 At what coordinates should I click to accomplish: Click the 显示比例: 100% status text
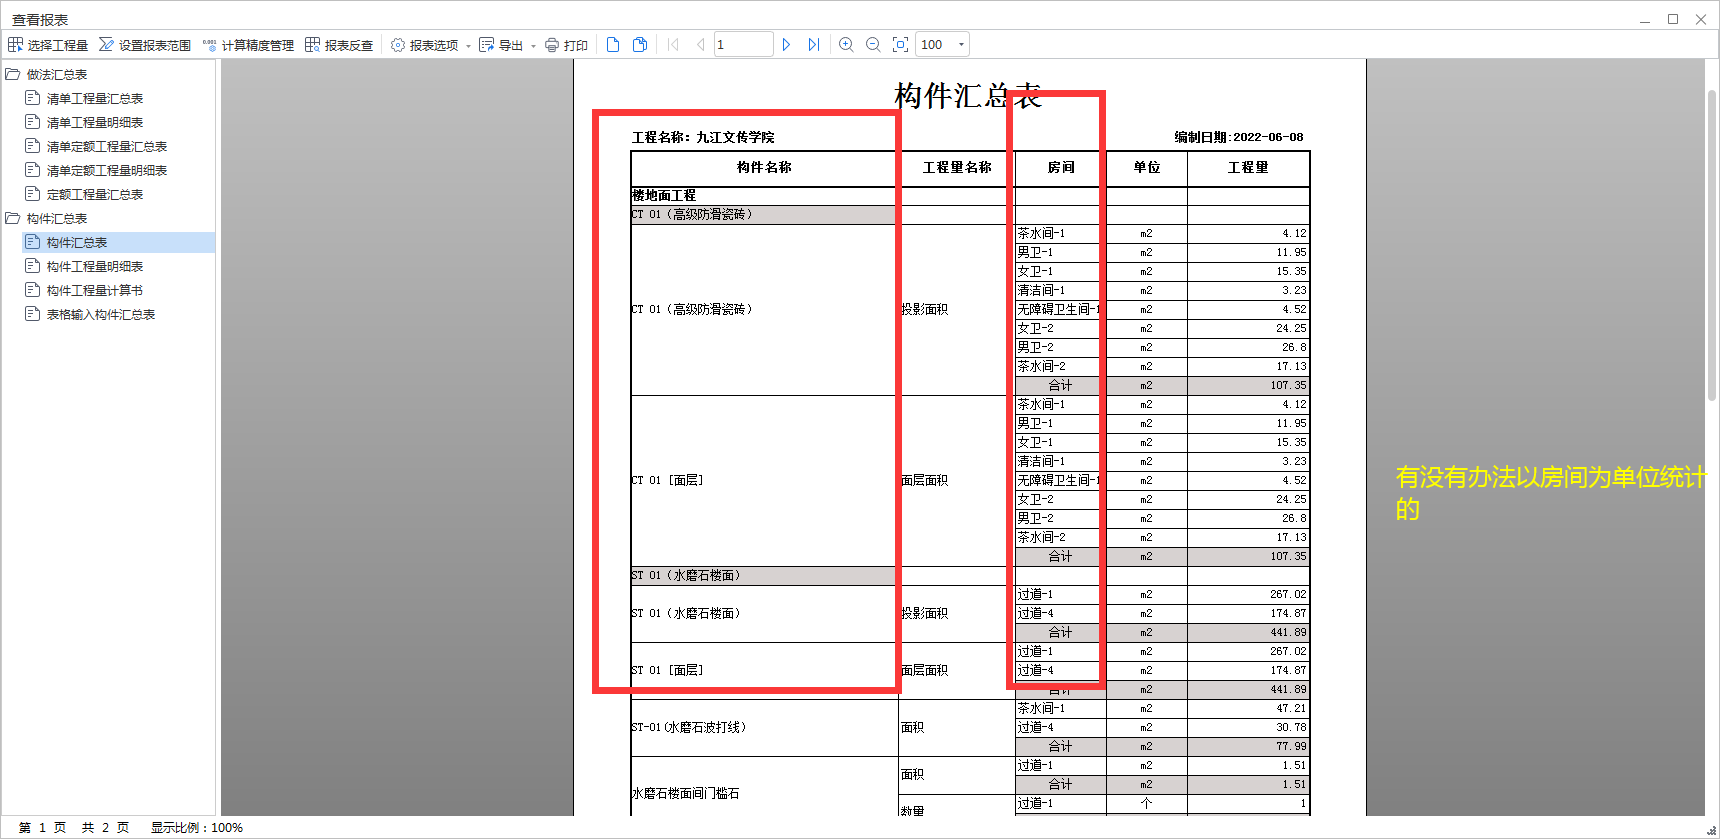coord(197,828)
